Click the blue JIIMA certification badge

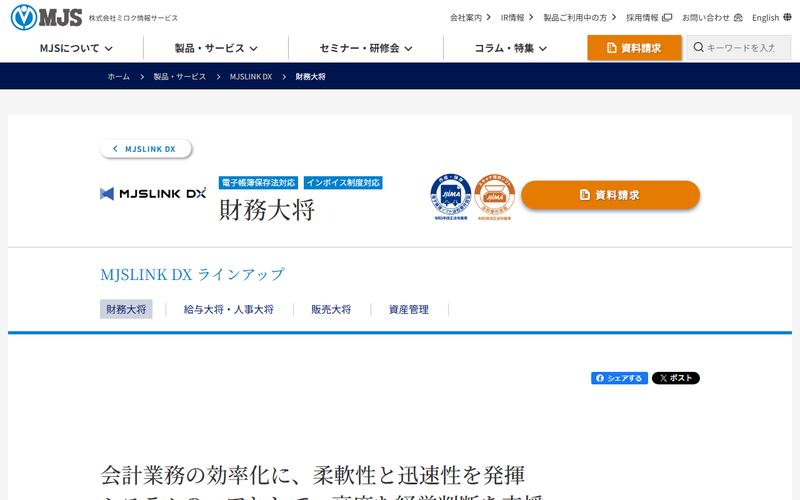coord(451,196)
